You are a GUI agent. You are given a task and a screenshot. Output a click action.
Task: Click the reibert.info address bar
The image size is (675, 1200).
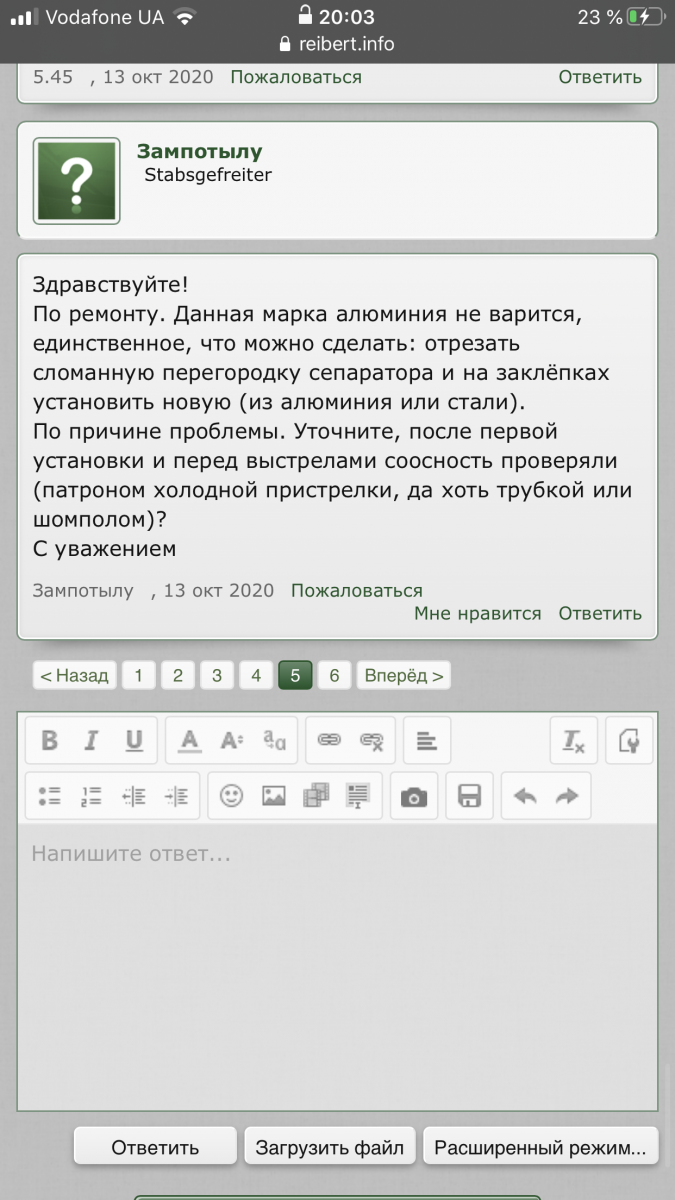(337, 44)
